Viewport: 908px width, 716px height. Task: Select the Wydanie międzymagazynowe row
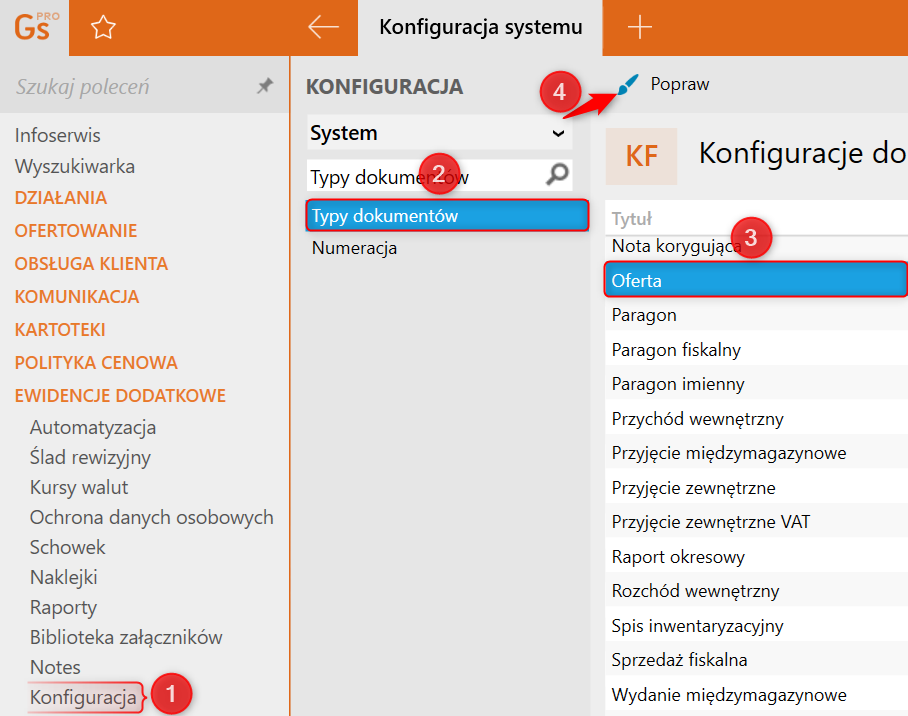tap(756, 695)
